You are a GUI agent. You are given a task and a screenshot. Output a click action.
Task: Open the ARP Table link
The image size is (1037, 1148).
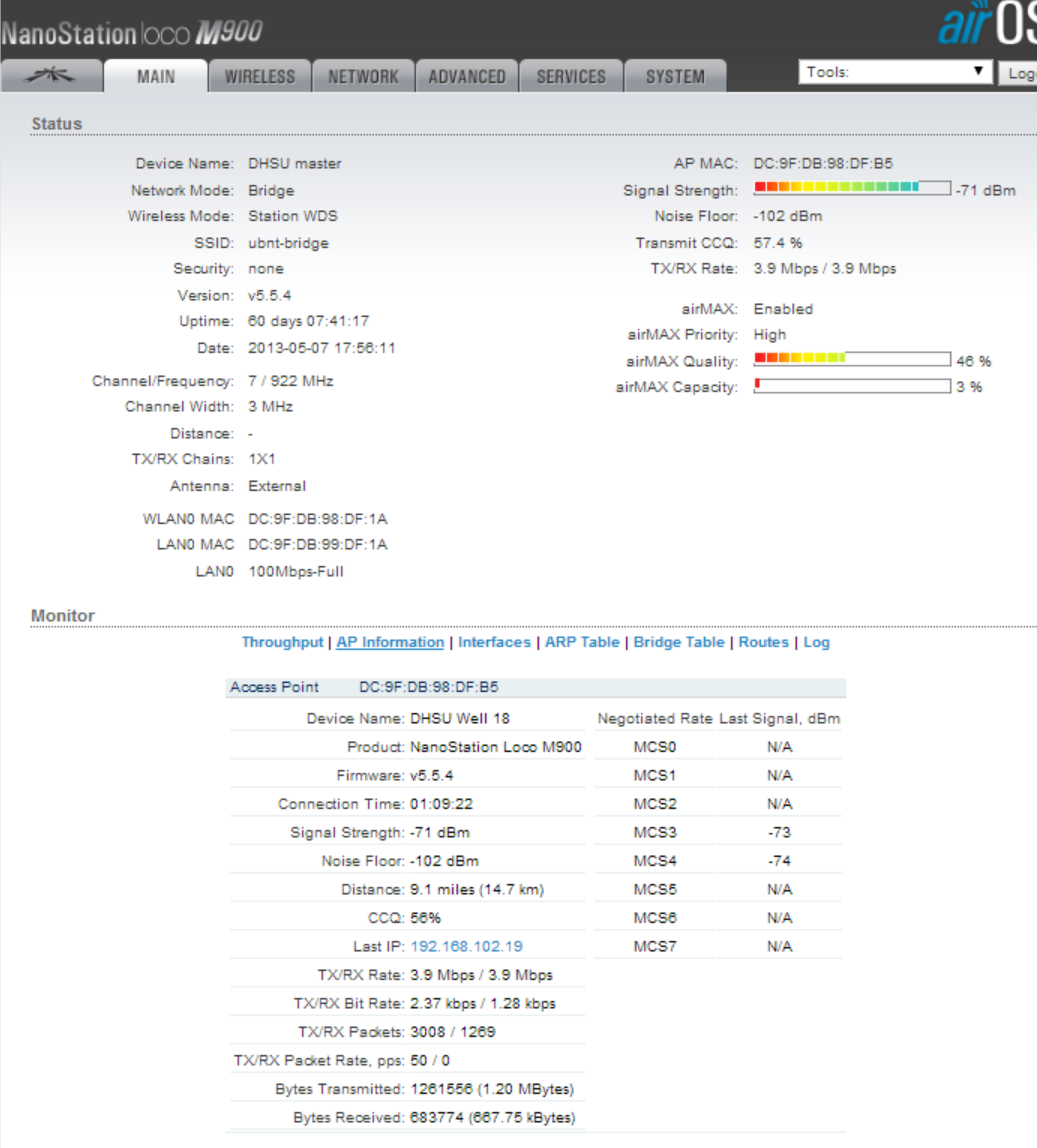582,642
